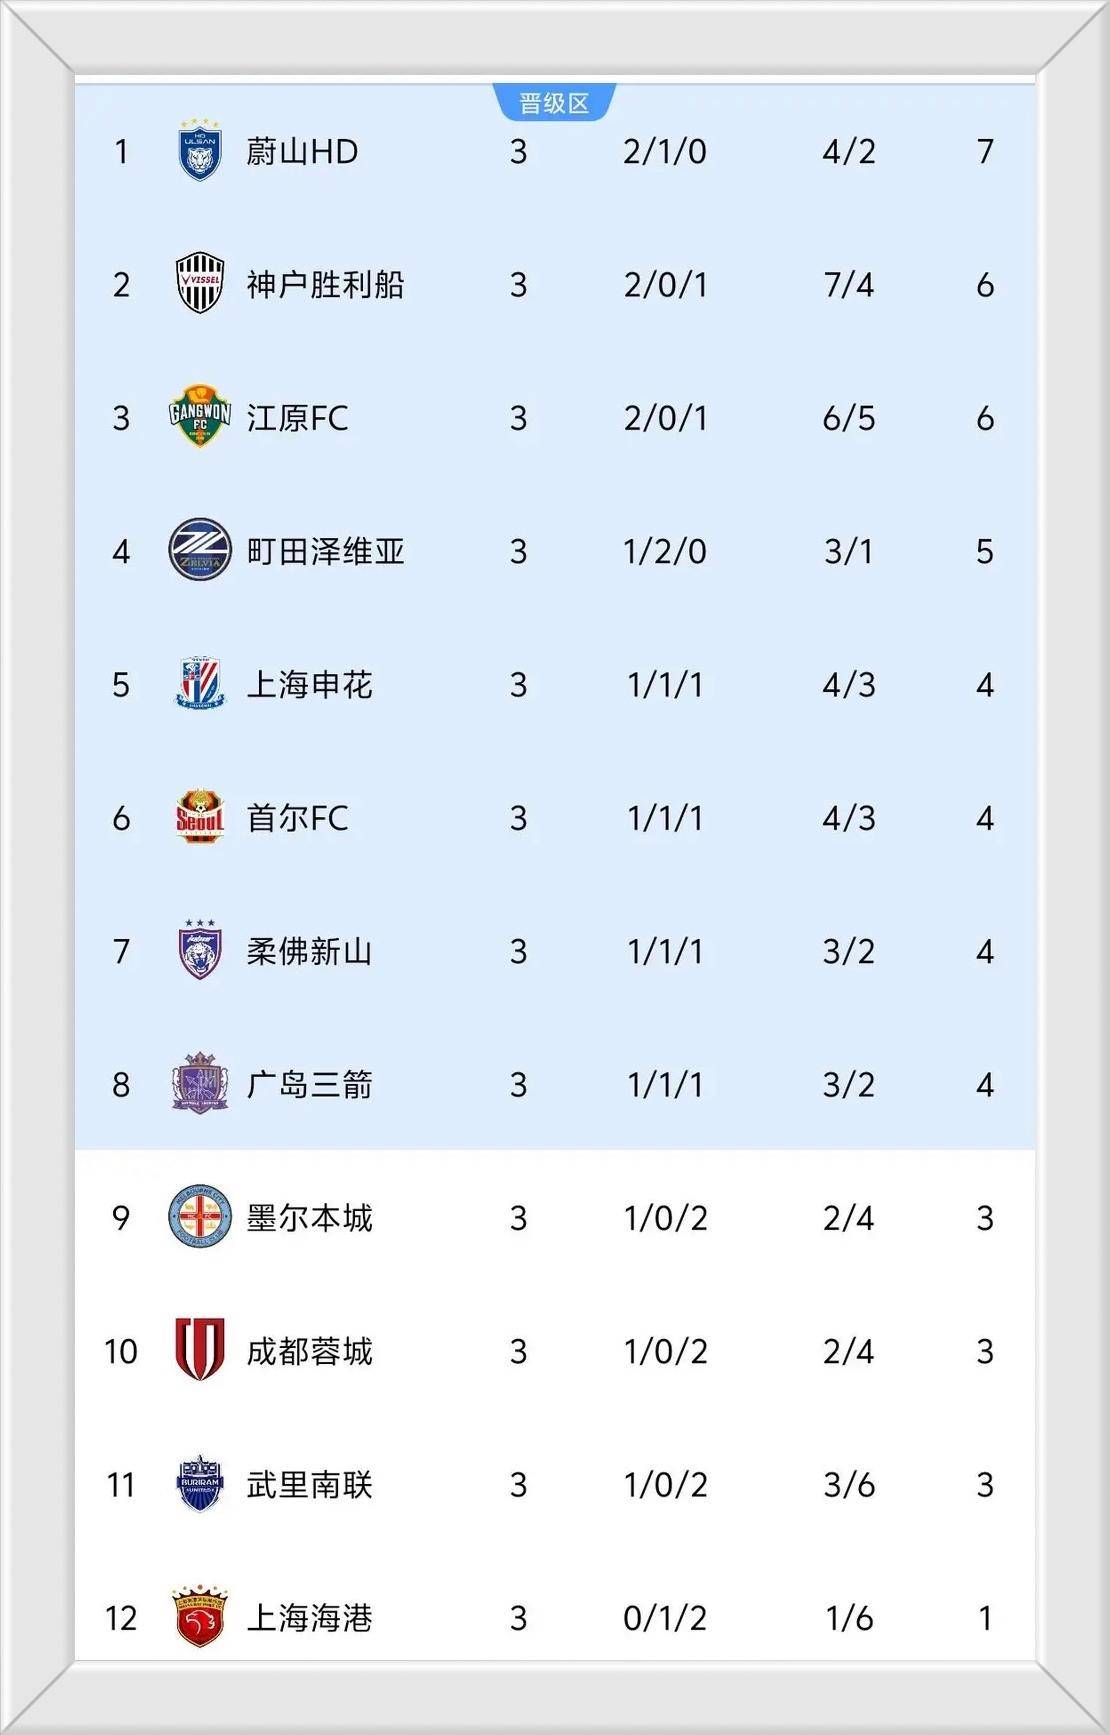The width and height of the screenshot is (1110, 1735).
Task: Click the Buriram United team logo
Action: 200,1484
